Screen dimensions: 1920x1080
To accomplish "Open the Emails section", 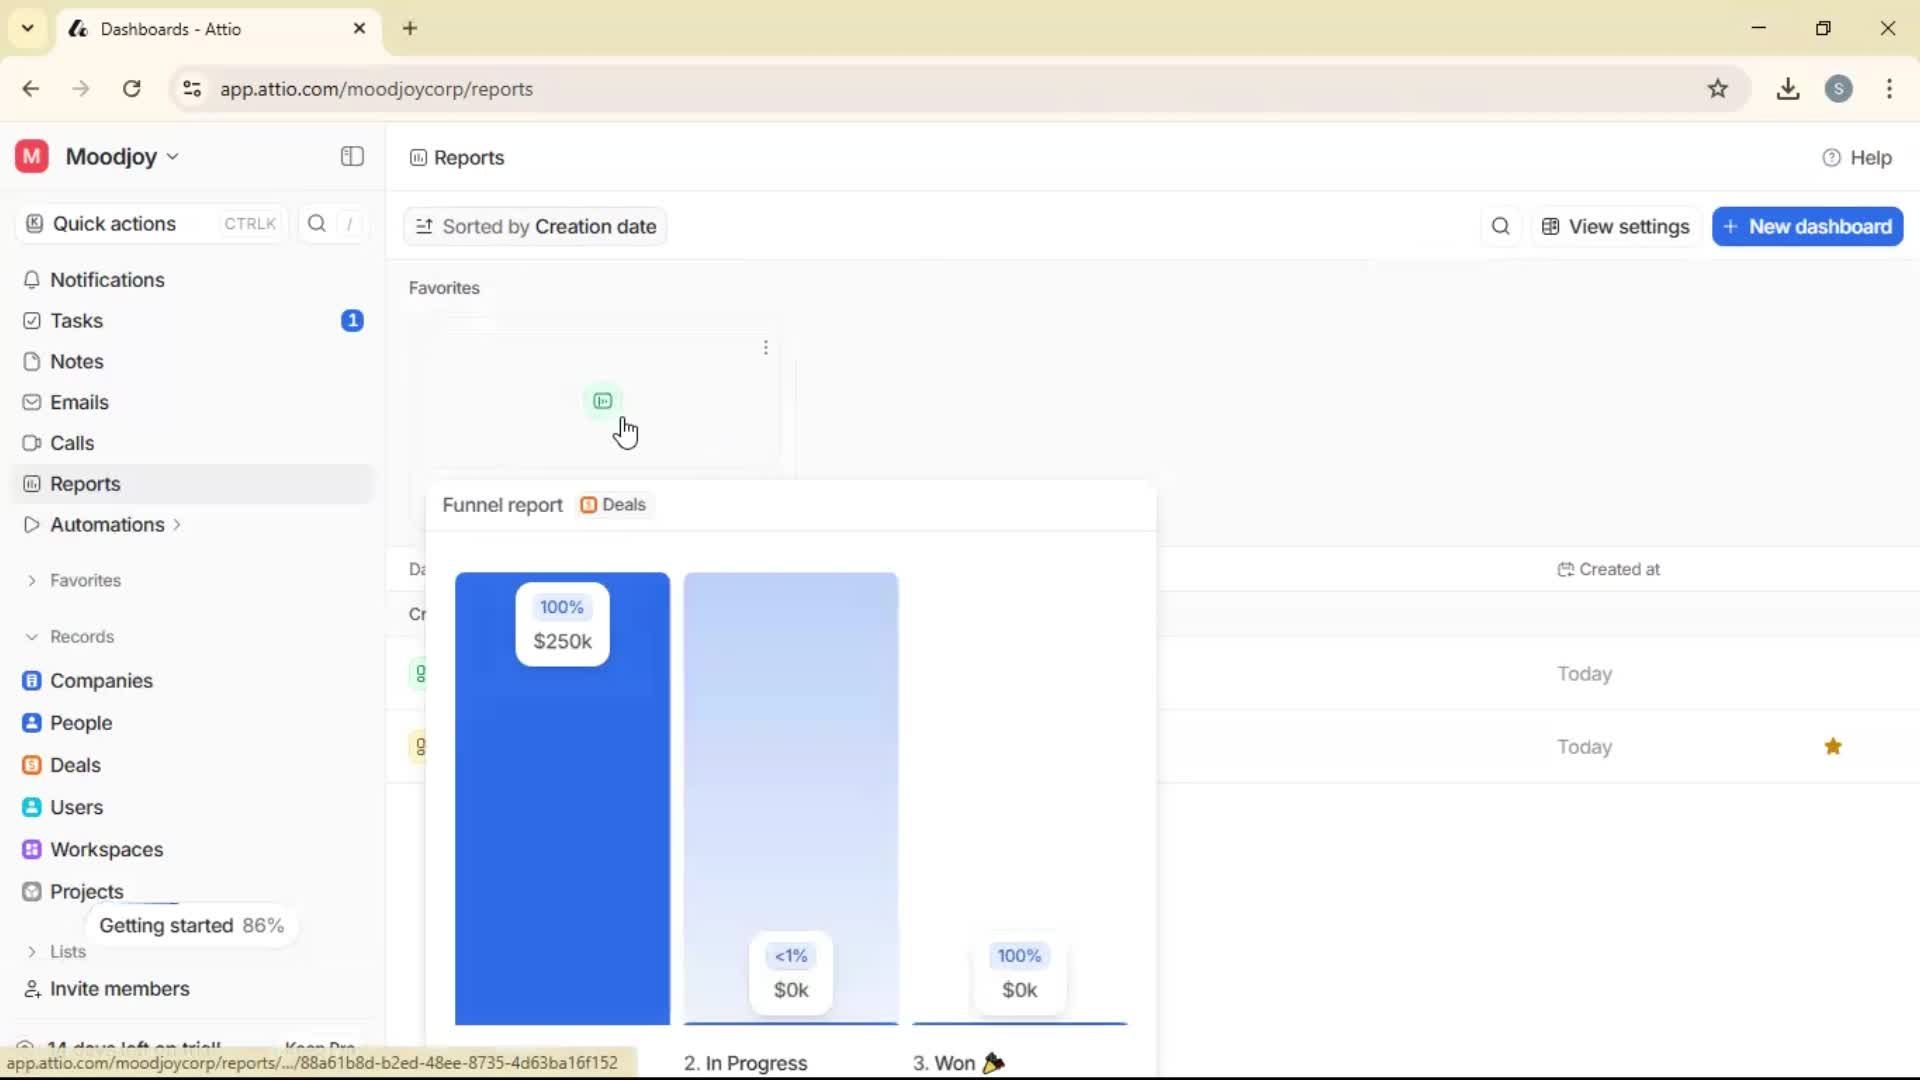I will coord(79,402).
